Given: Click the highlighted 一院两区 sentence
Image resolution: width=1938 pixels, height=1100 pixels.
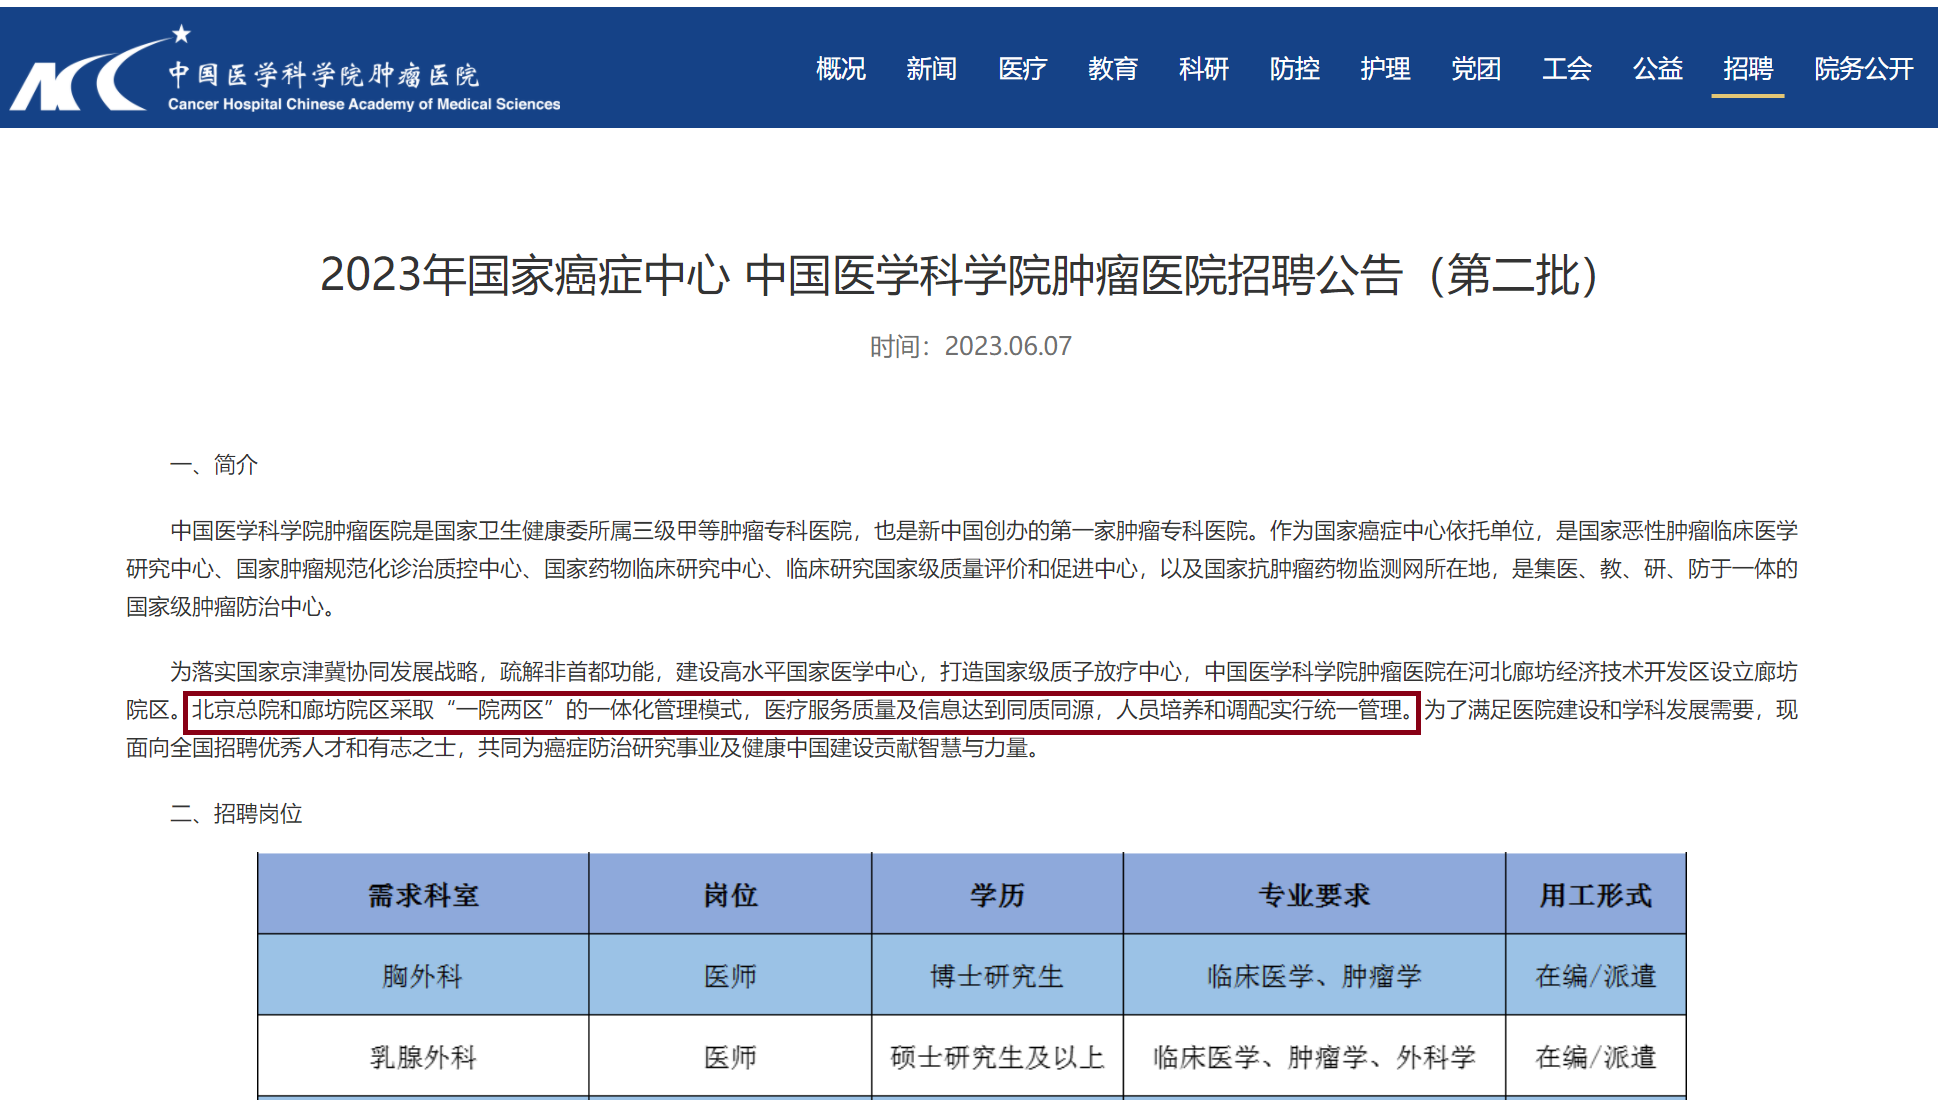Looking at the screenshot, I should [802, 711].
